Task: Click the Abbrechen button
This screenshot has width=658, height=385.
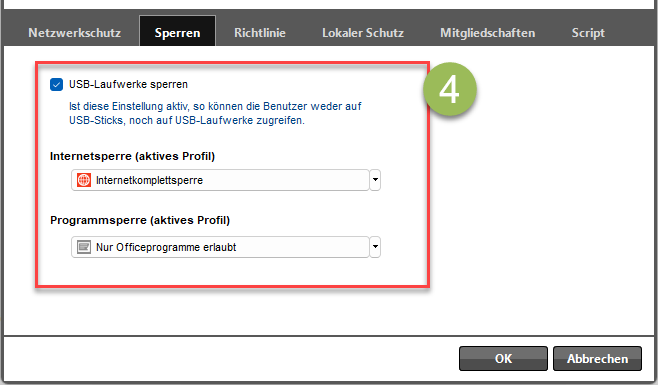Action: [x=597, y=359]
